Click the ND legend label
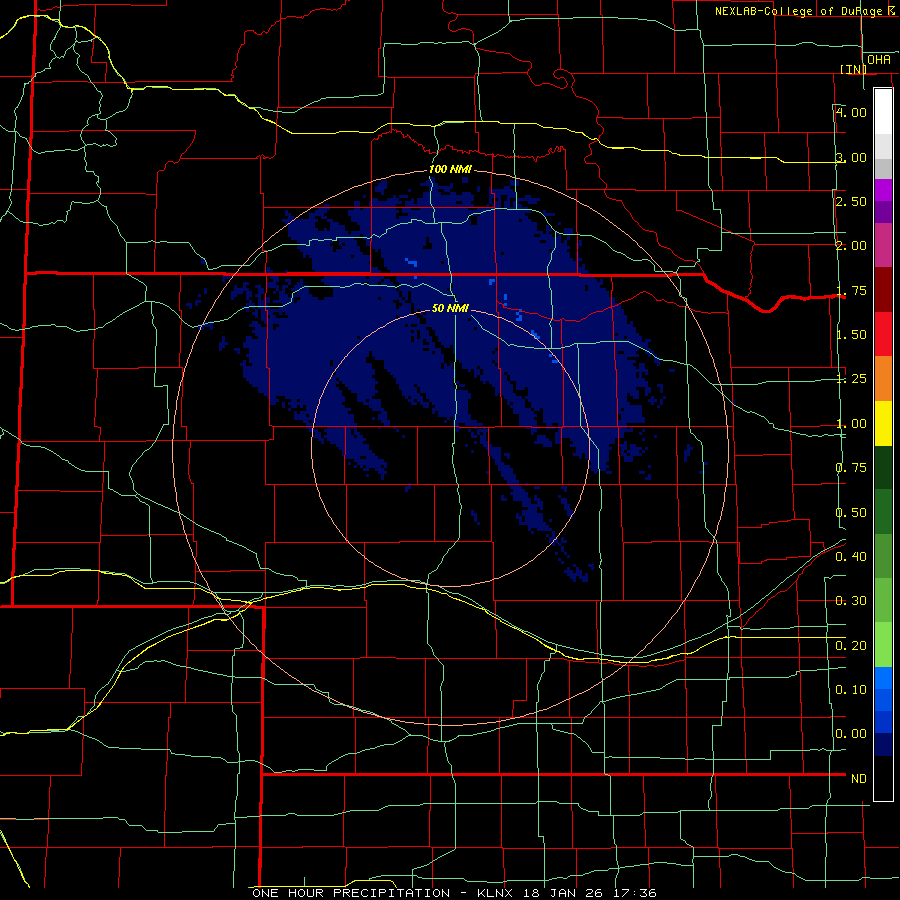This screenshot has height=900, width=900. click(859, 779)
